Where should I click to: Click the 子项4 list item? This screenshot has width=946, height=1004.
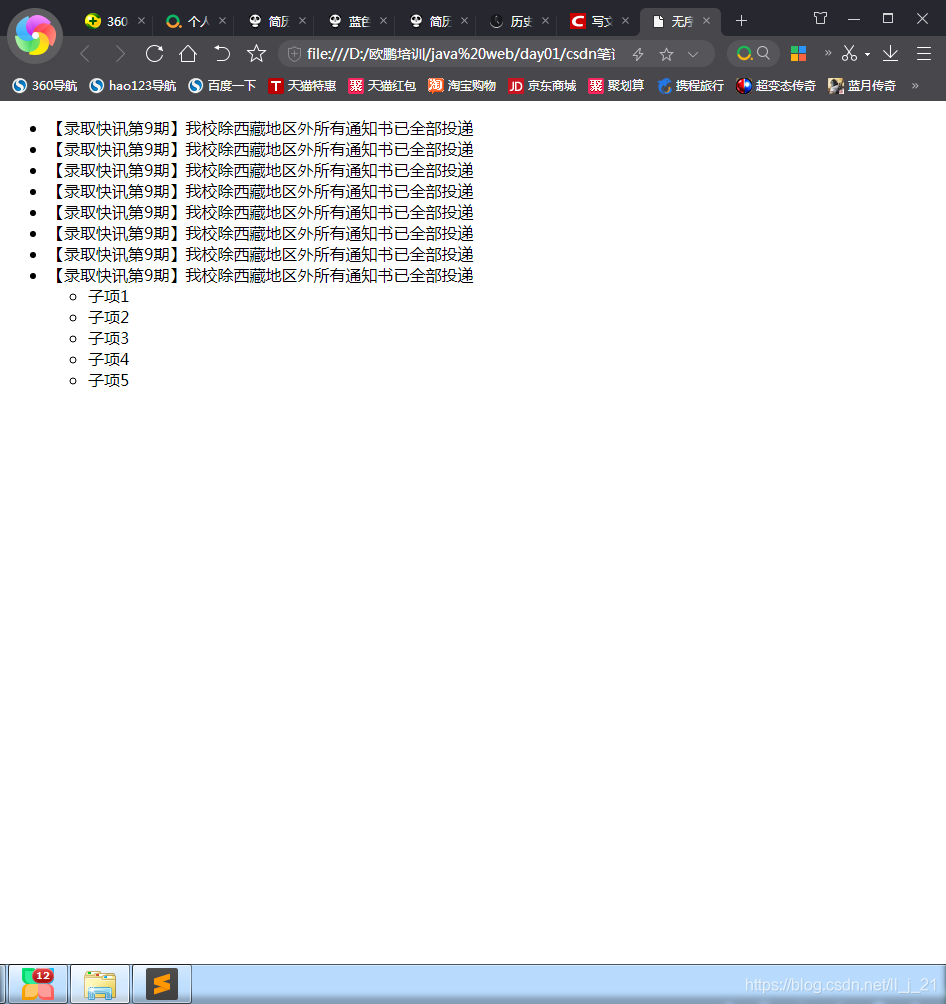[x=108, y=359]
